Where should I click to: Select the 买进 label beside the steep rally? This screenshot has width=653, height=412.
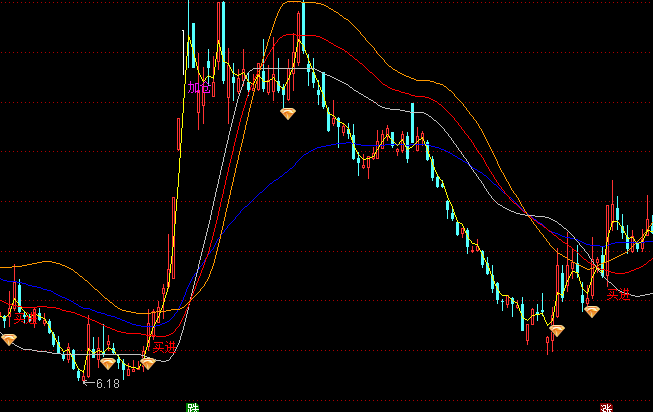[x=162, y=346]
